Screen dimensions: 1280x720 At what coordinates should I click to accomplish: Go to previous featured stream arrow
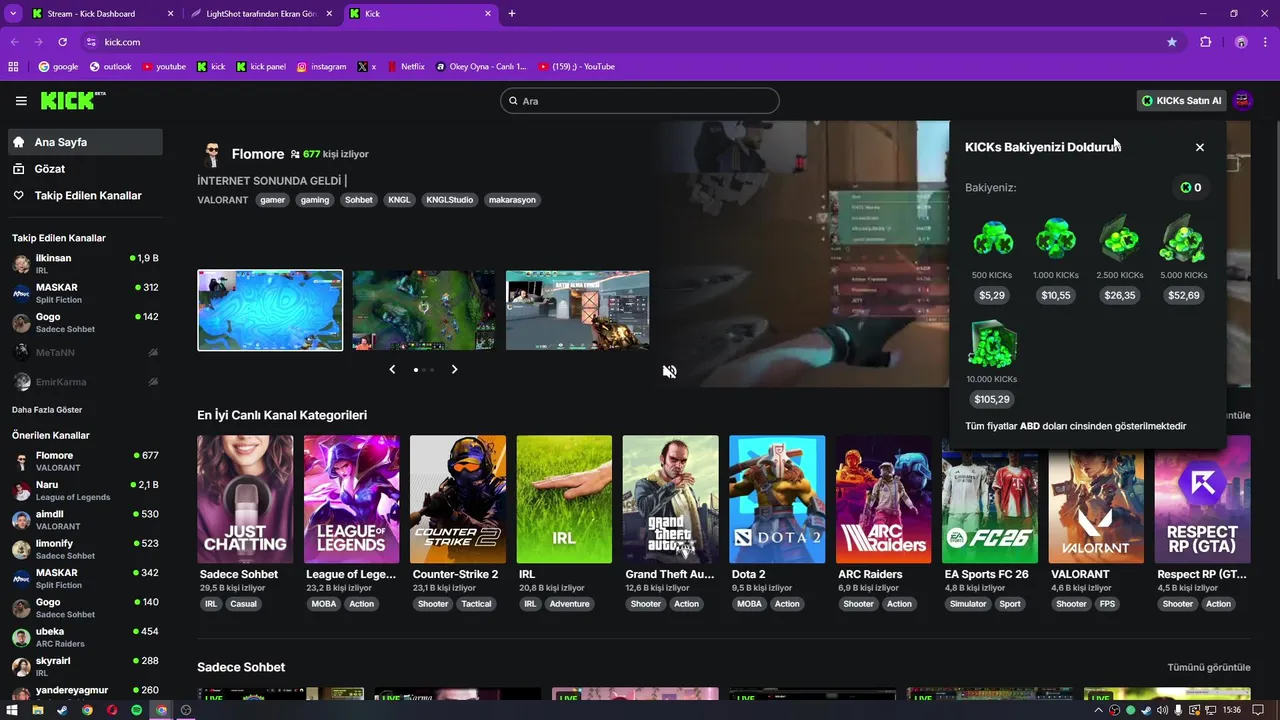point(392,369)
